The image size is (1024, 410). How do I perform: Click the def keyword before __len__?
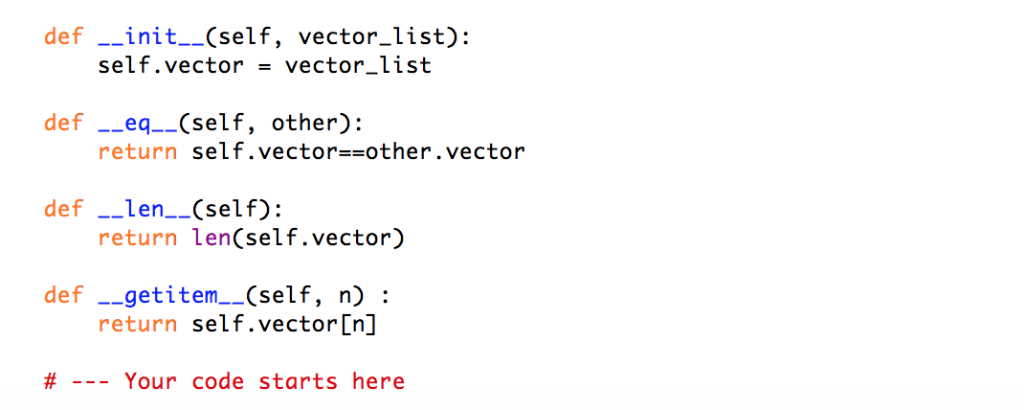(x=64, y=210)
